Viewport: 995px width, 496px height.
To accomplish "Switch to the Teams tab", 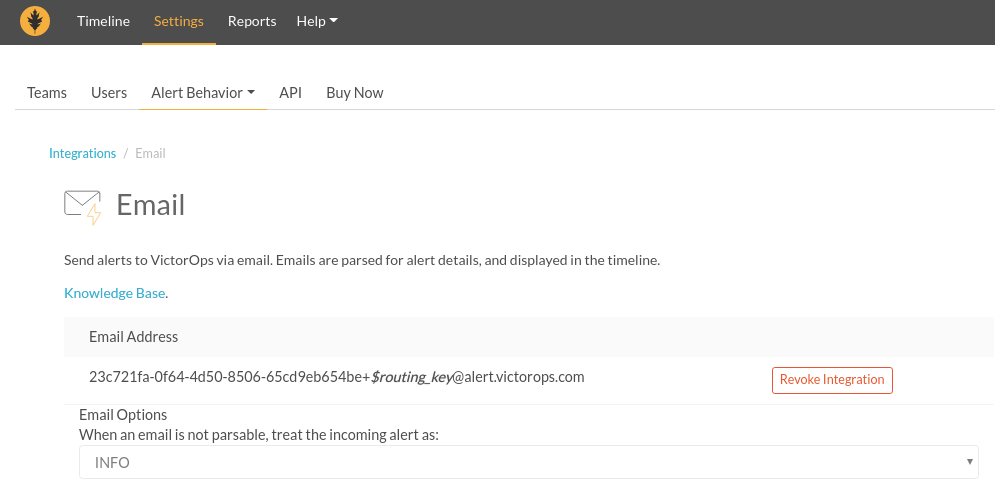I will pyautogui.click(x=47, y=93).
